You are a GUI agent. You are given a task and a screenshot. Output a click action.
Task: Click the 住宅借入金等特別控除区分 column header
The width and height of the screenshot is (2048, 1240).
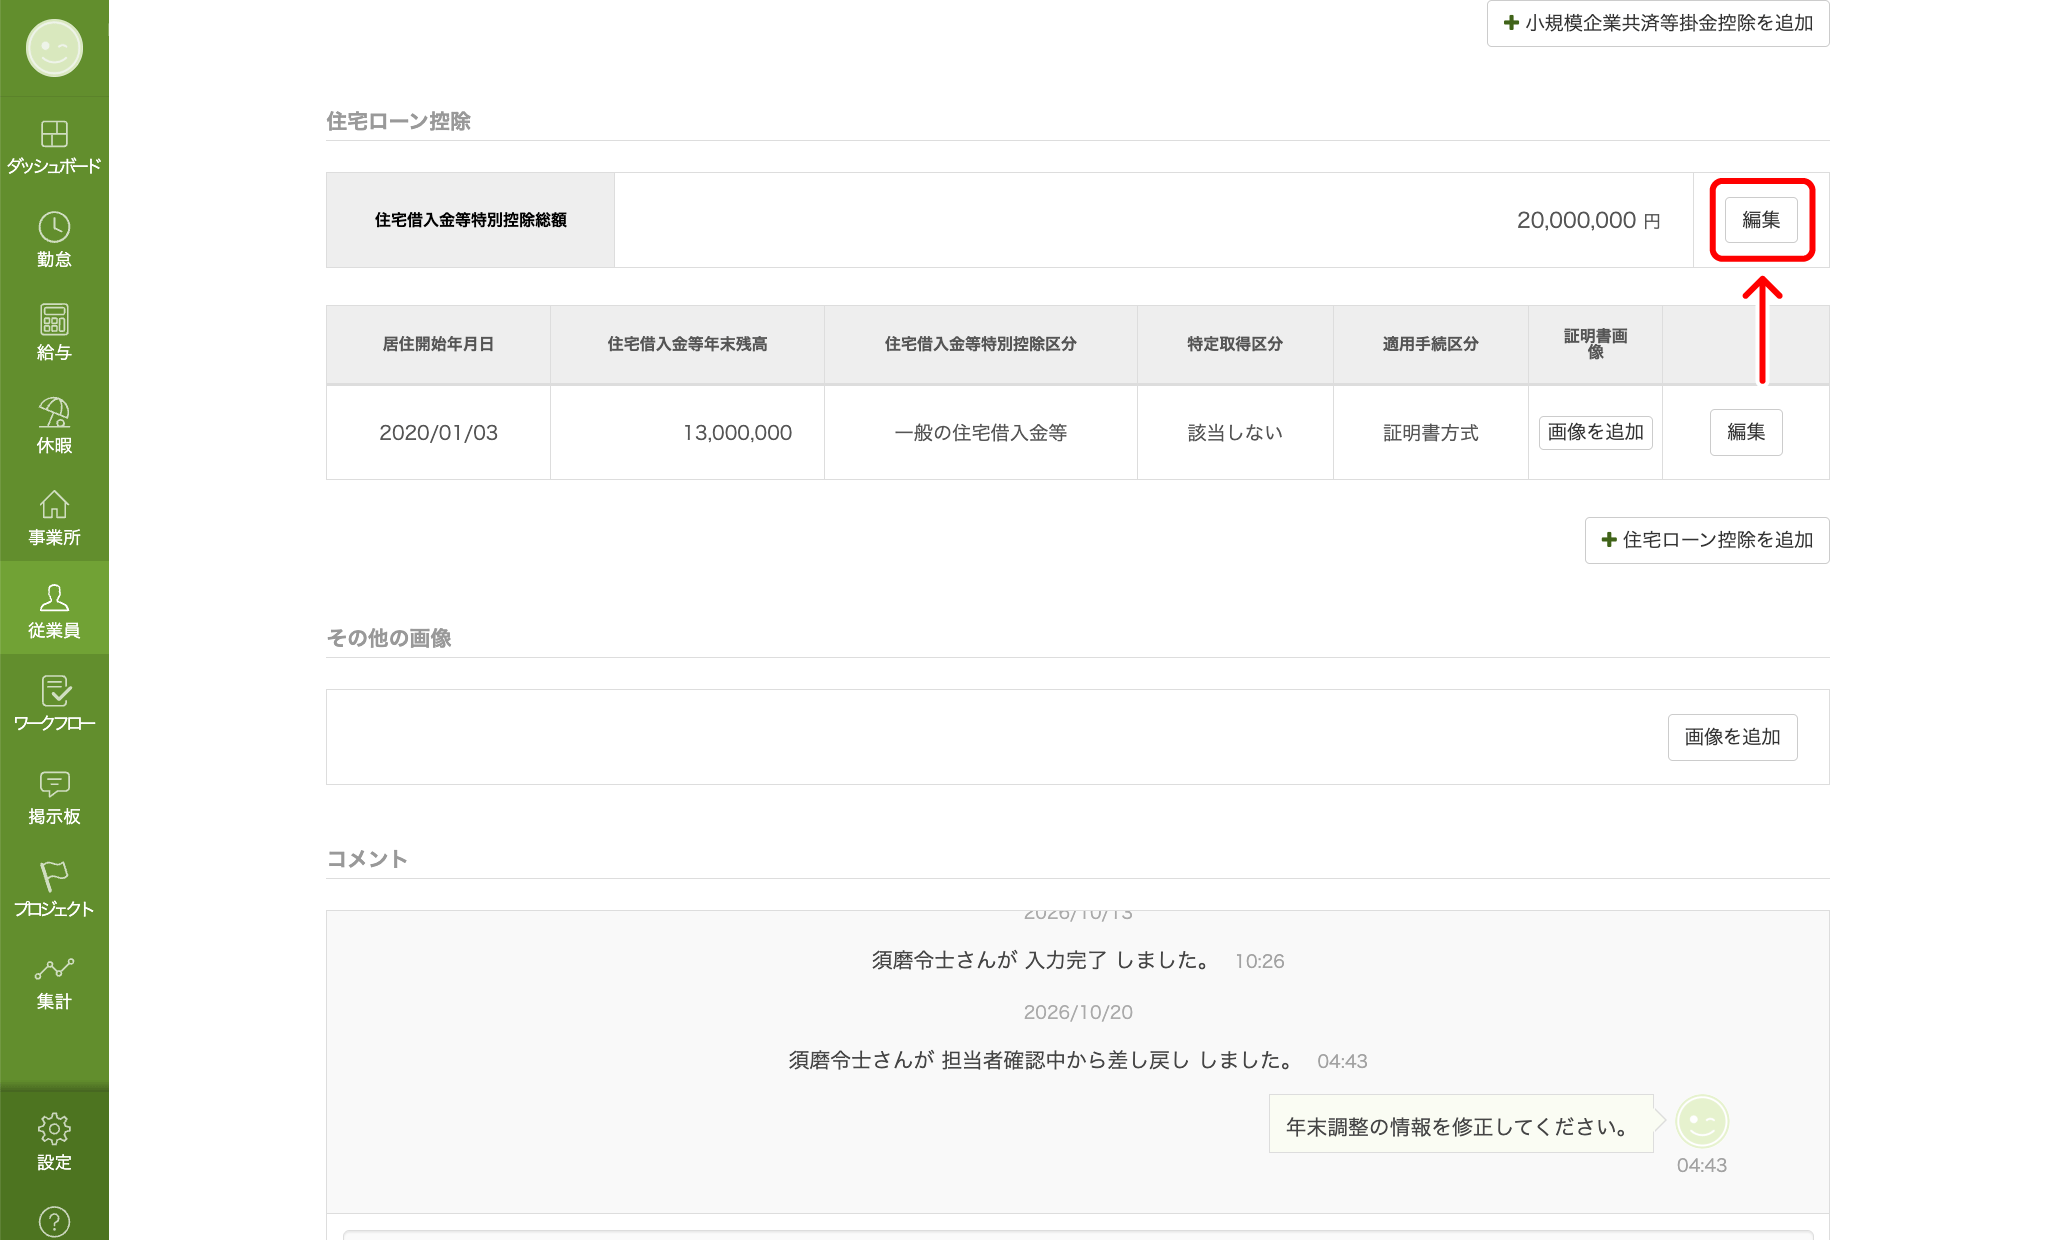click(x=980, y=344)
